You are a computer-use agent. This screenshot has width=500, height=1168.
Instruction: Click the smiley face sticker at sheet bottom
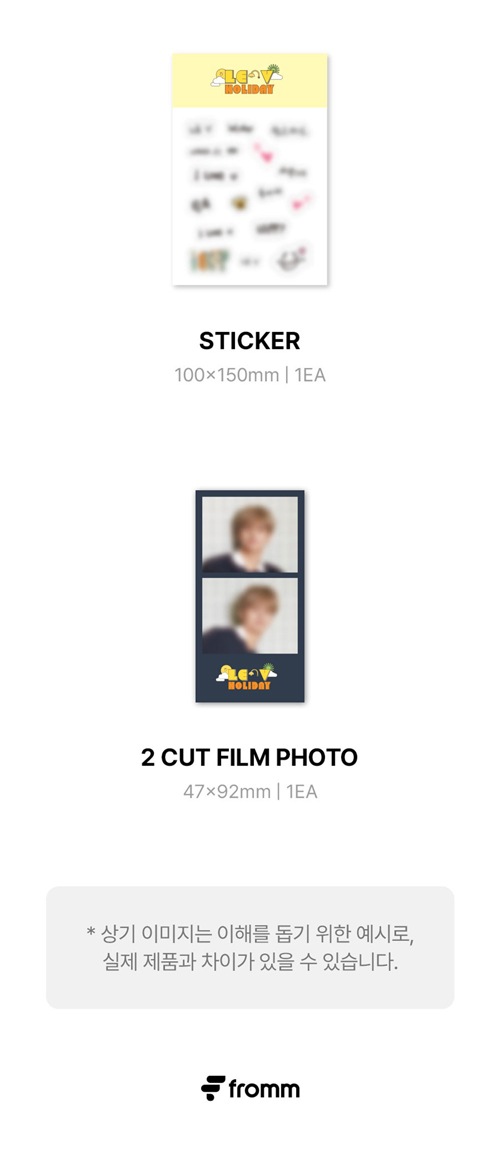293,258
